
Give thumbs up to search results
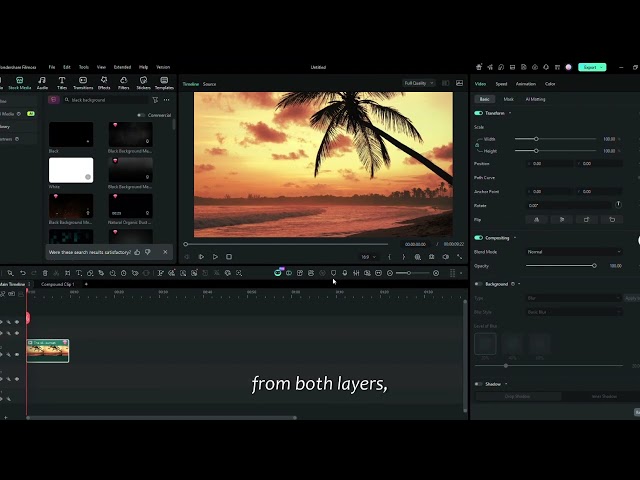click(137, 252)
